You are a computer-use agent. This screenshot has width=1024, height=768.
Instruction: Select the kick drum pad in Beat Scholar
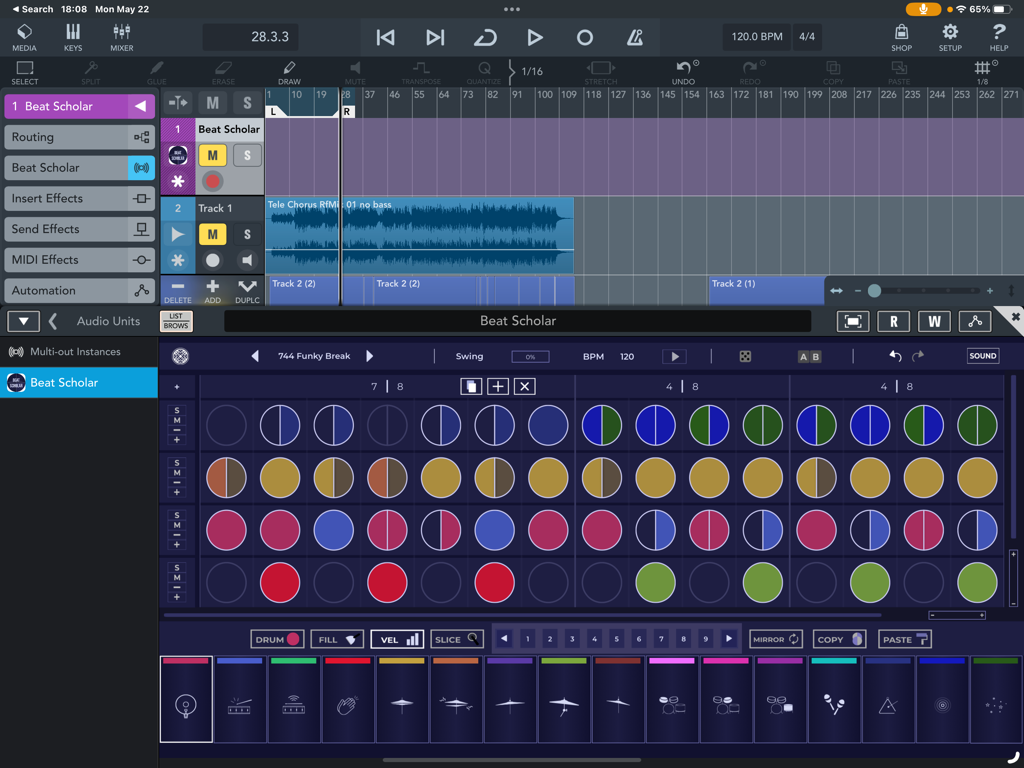pos(186,700)
